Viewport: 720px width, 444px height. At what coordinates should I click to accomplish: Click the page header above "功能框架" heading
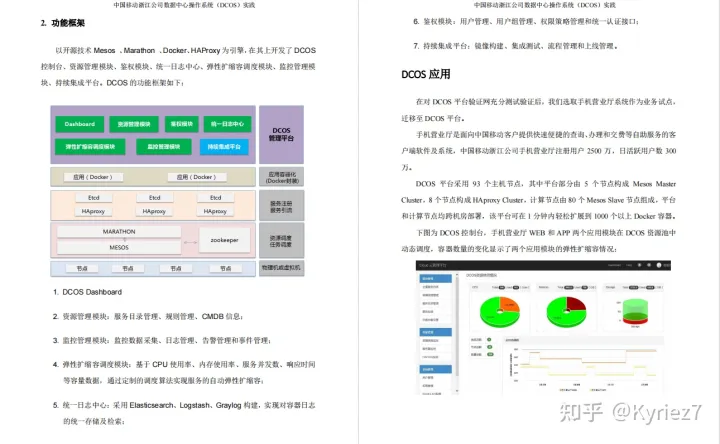184,5
